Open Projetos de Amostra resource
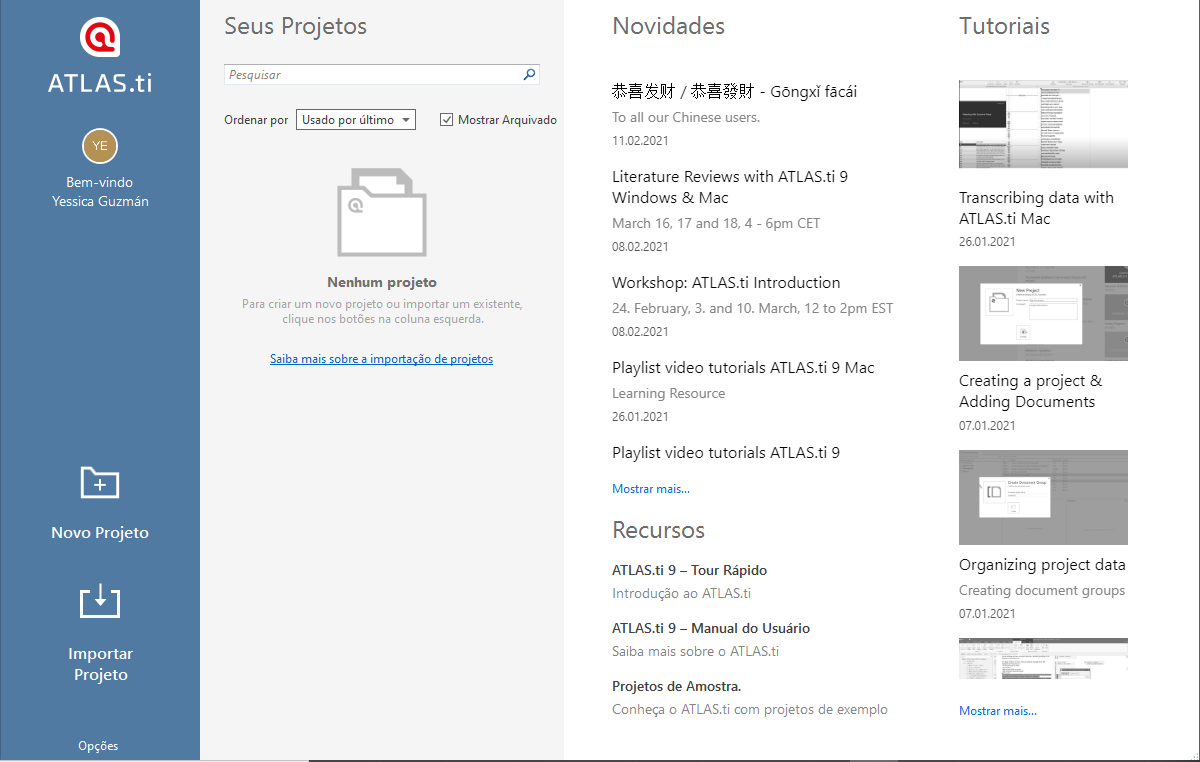Viewport: 1200px width, 762px height. pyautogui.click(x=676, y=687)
